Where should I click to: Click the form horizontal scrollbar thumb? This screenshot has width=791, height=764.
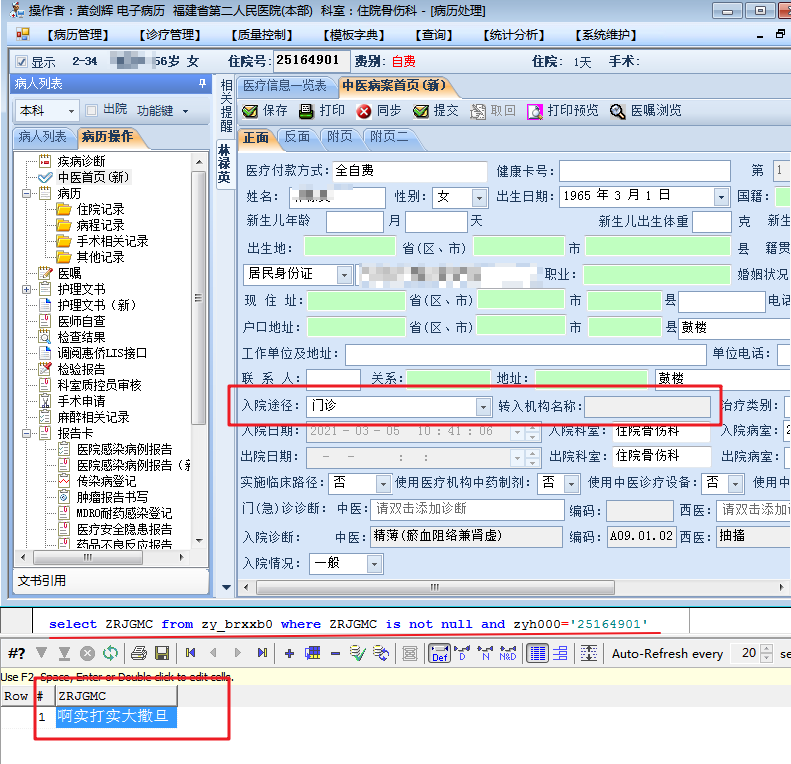pos(435,587)
